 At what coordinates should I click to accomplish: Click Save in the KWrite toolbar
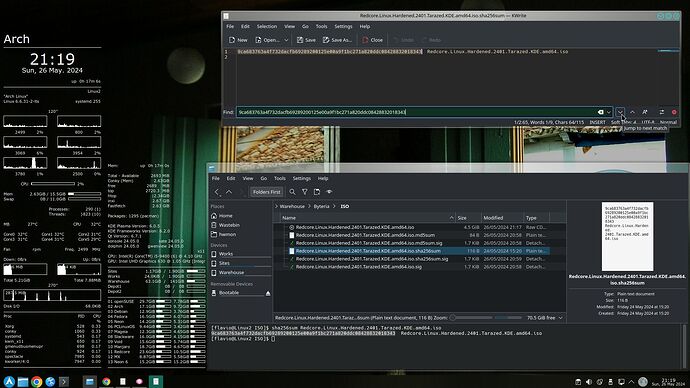[306, 40]
